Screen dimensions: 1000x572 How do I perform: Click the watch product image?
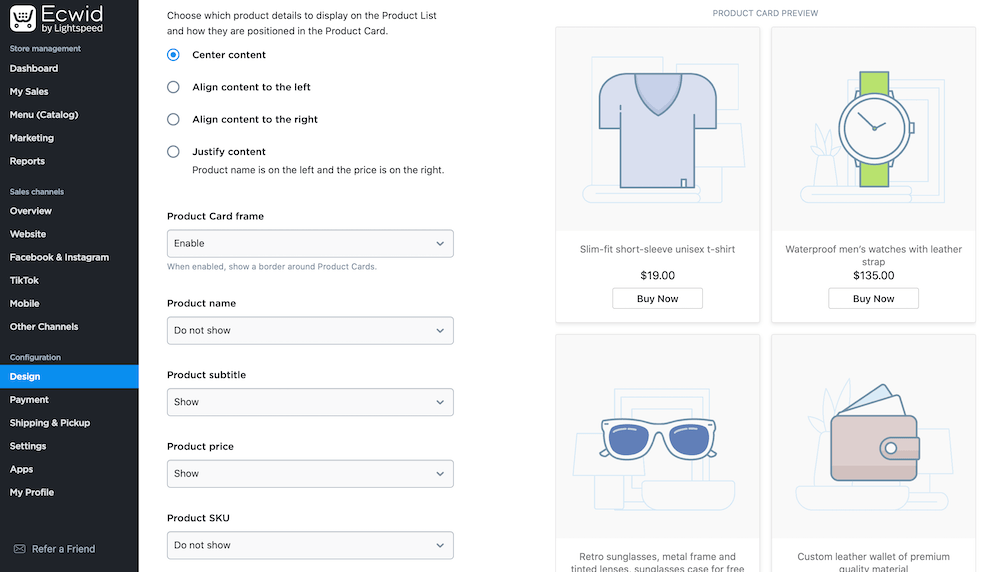873,128
